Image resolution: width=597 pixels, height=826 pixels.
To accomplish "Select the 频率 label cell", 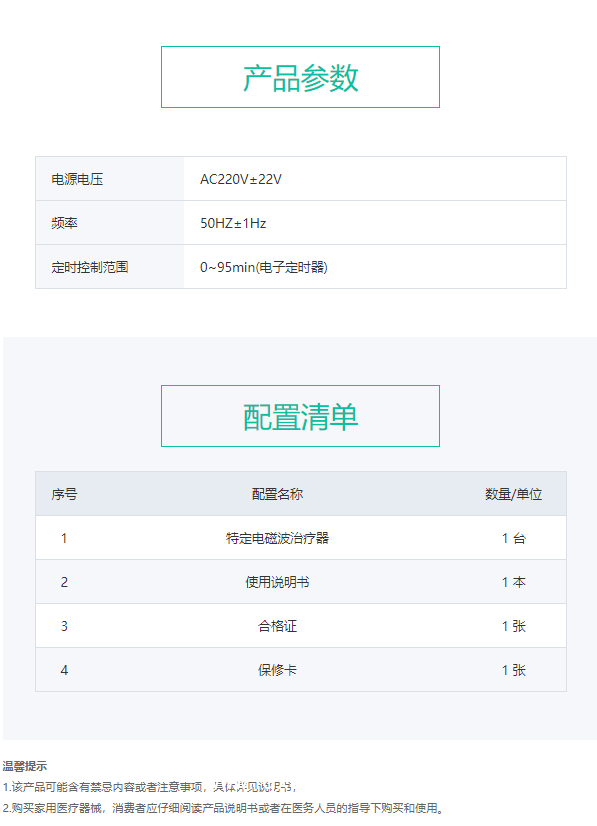I will tap(110, 223).
